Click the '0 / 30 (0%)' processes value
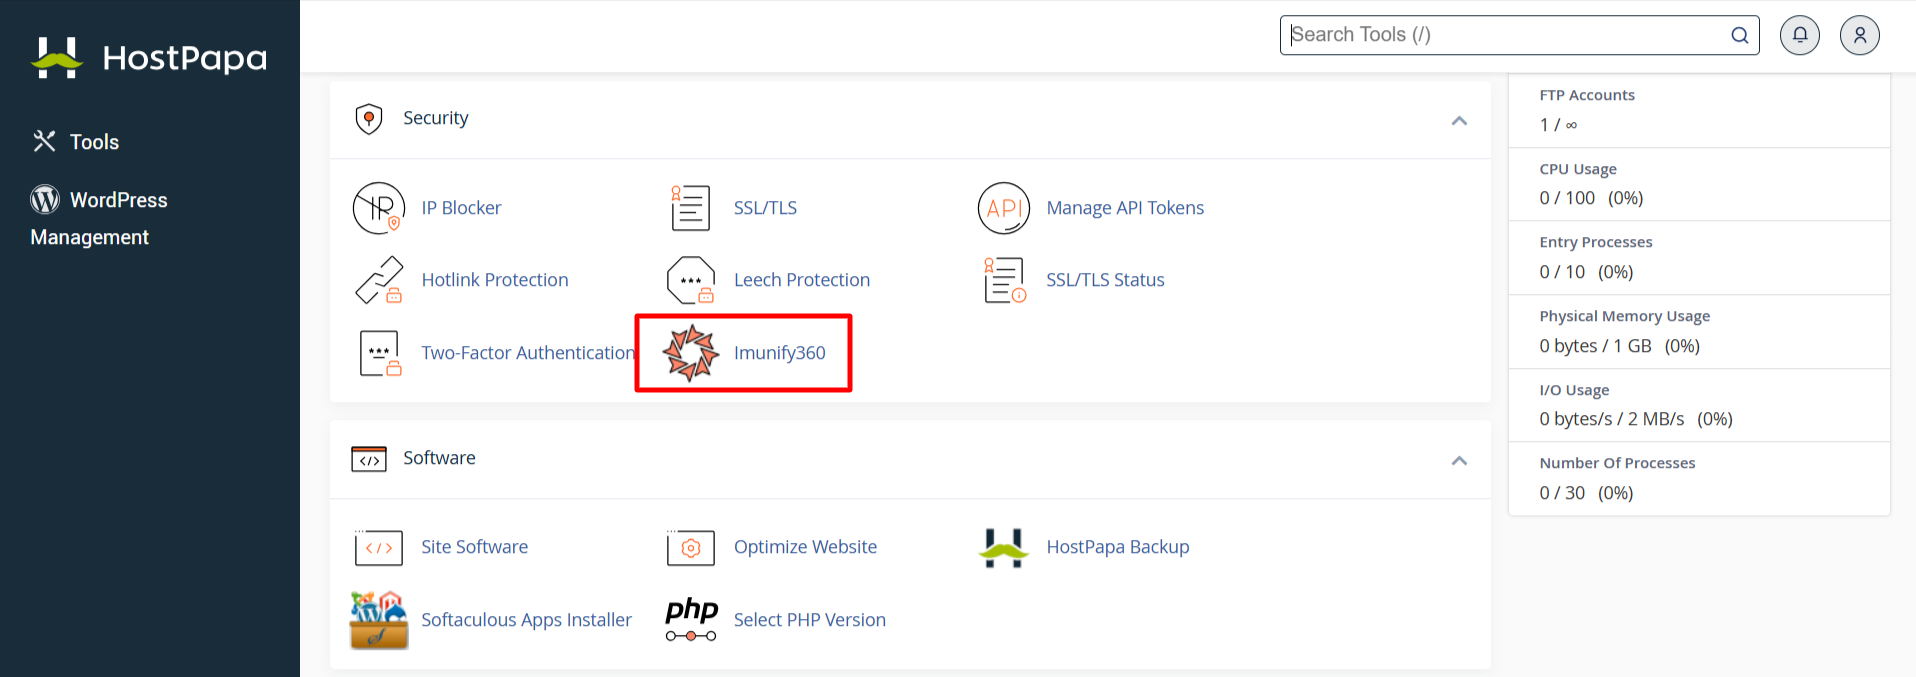 (x=1586, y=493)
